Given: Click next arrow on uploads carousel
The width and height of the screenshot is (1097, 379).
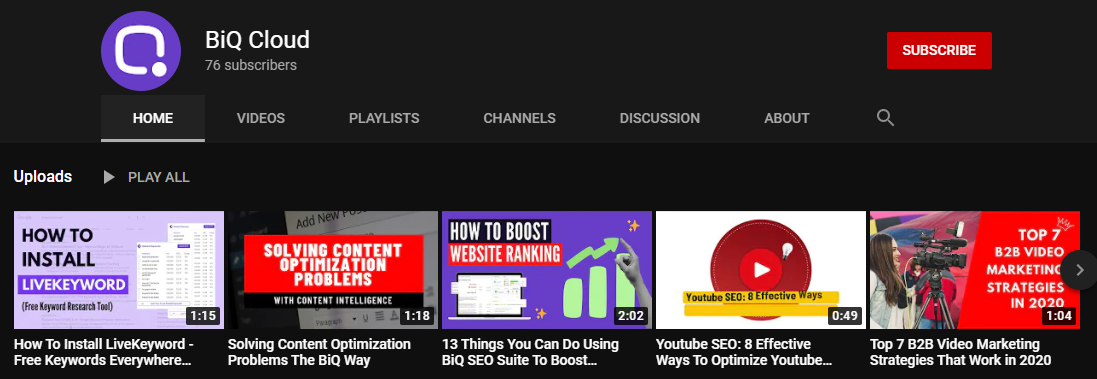Looking at the screenshot, I should 1079,270.
